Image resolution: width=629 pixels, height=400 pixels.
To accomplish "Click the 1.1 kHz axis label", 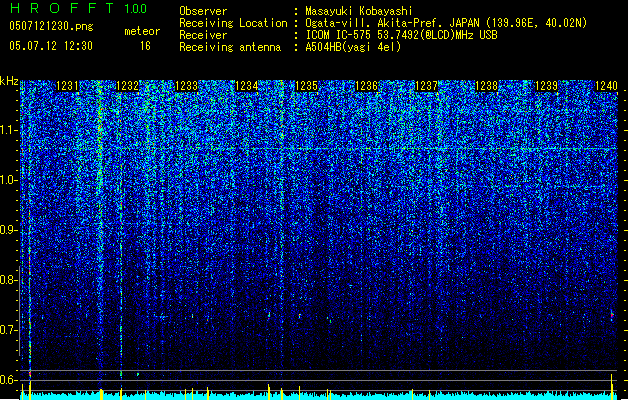I will tap(9, 130).
